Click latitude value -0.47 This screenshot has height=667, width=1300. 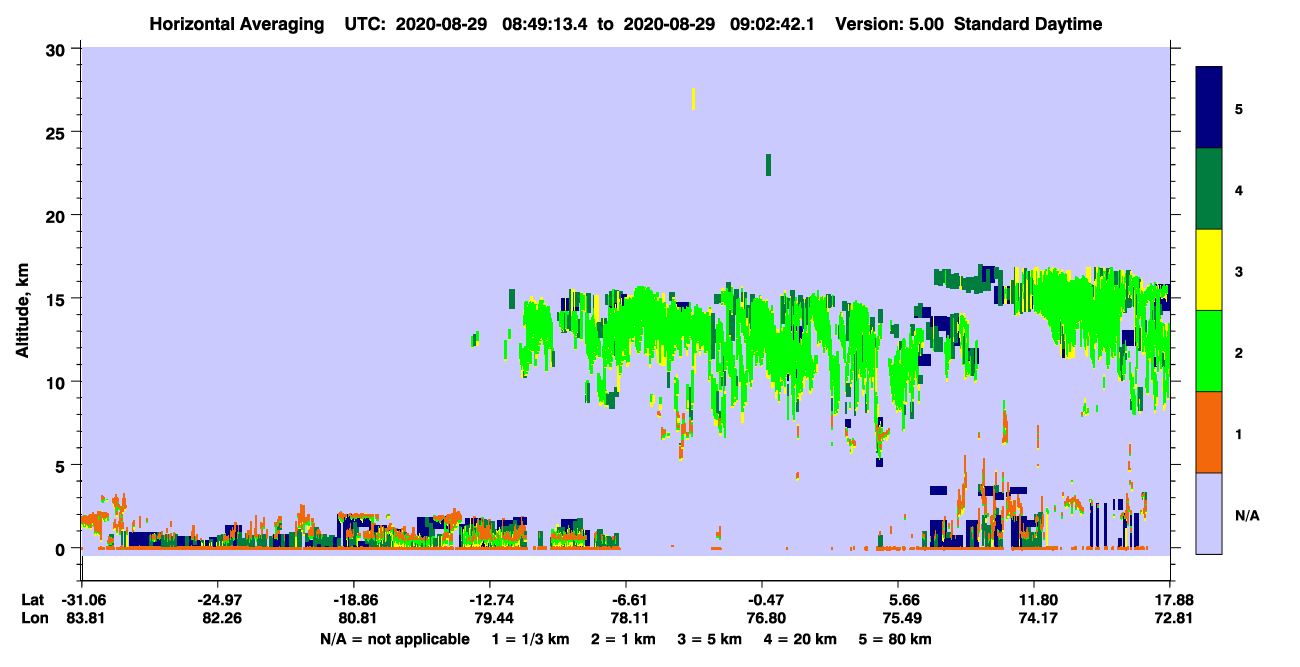[x=762, y=600]
